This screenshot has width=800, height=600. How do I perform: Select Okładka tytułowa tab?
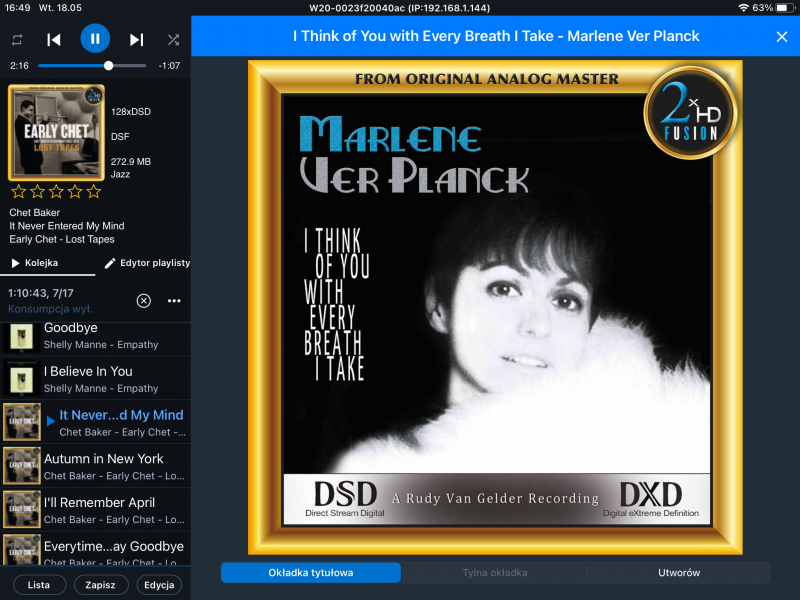[311, 572]
